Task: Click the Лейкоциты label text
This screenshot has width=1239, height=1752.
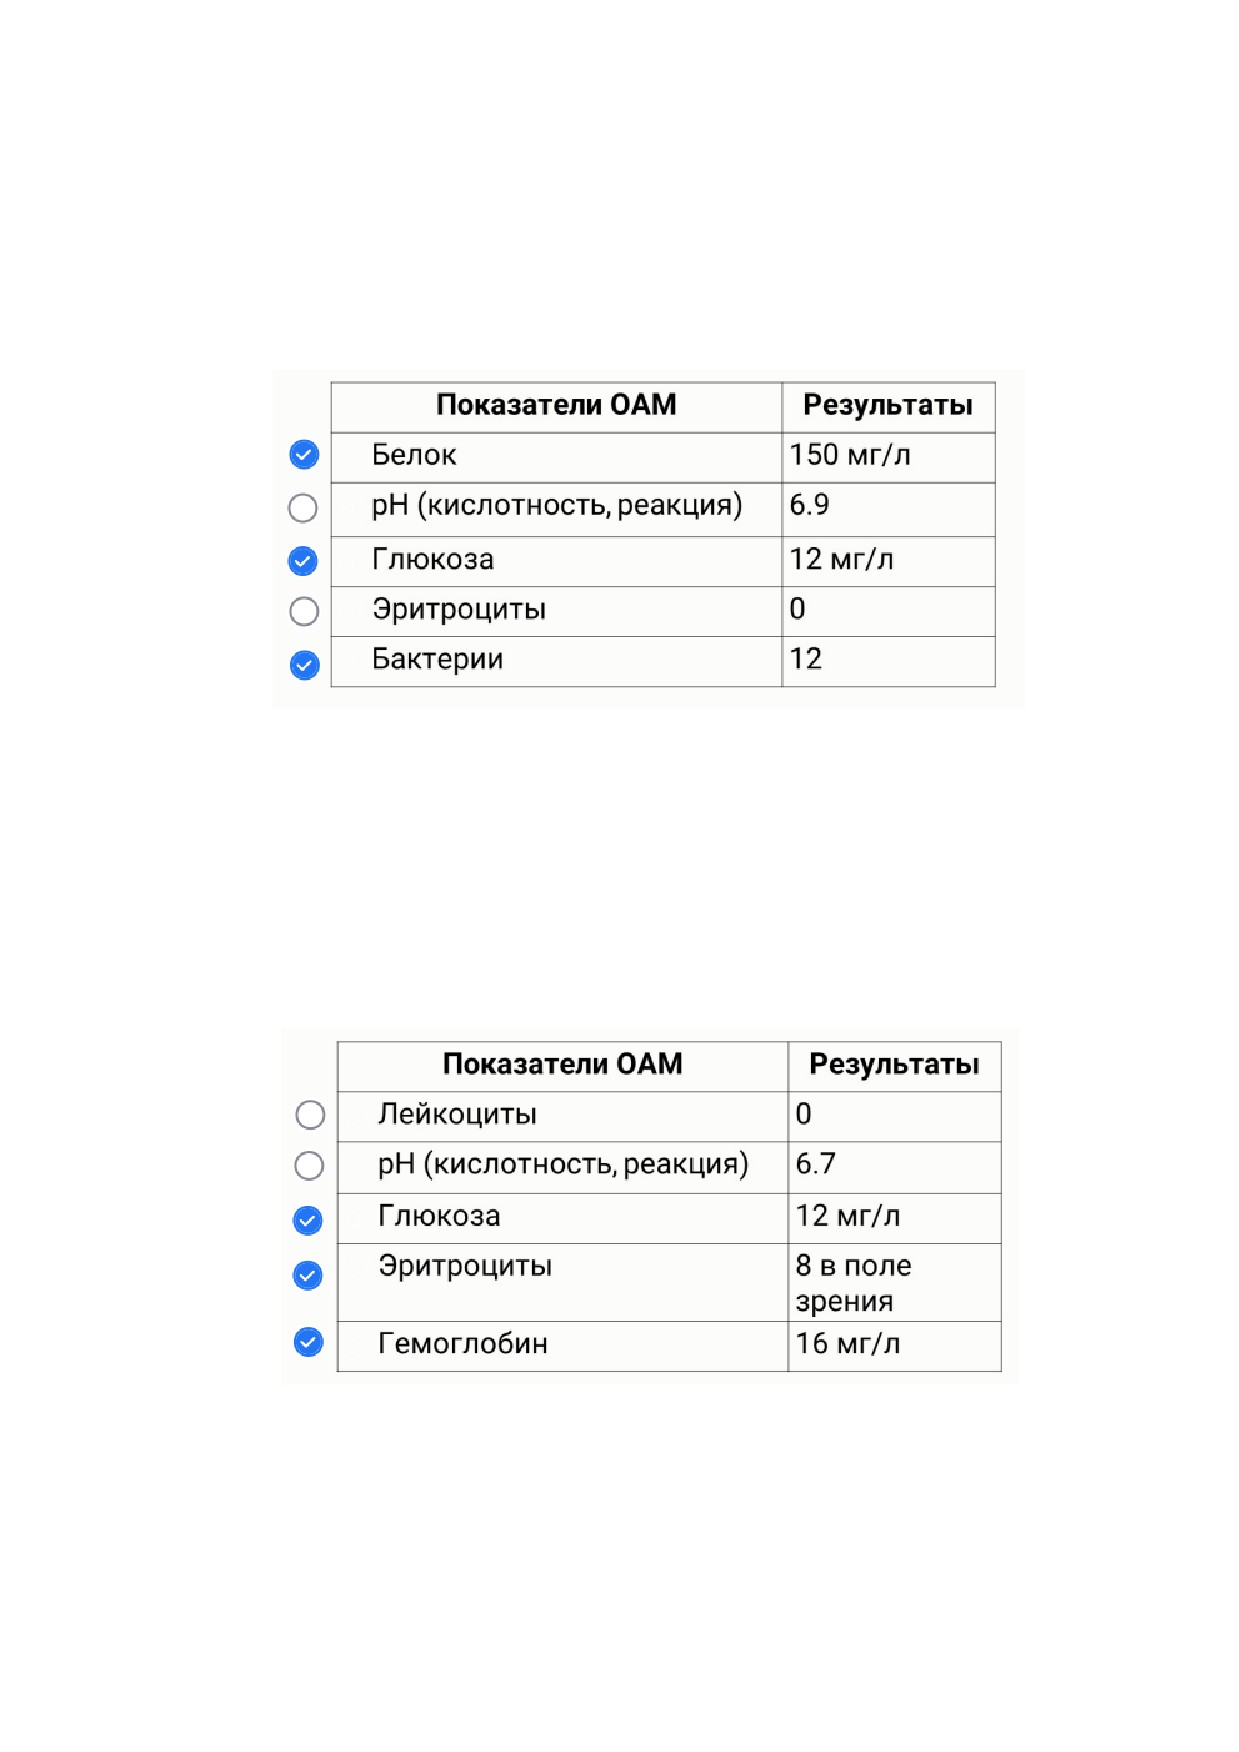Action: click(457, 1114)
